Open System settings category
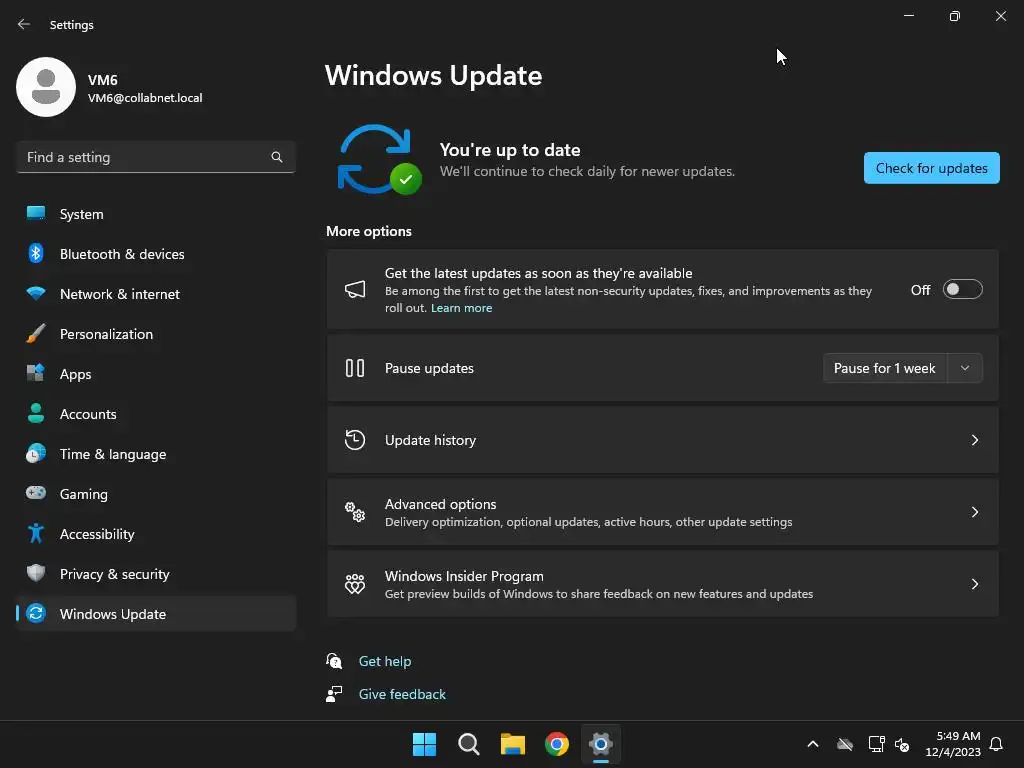 point(156,214)
